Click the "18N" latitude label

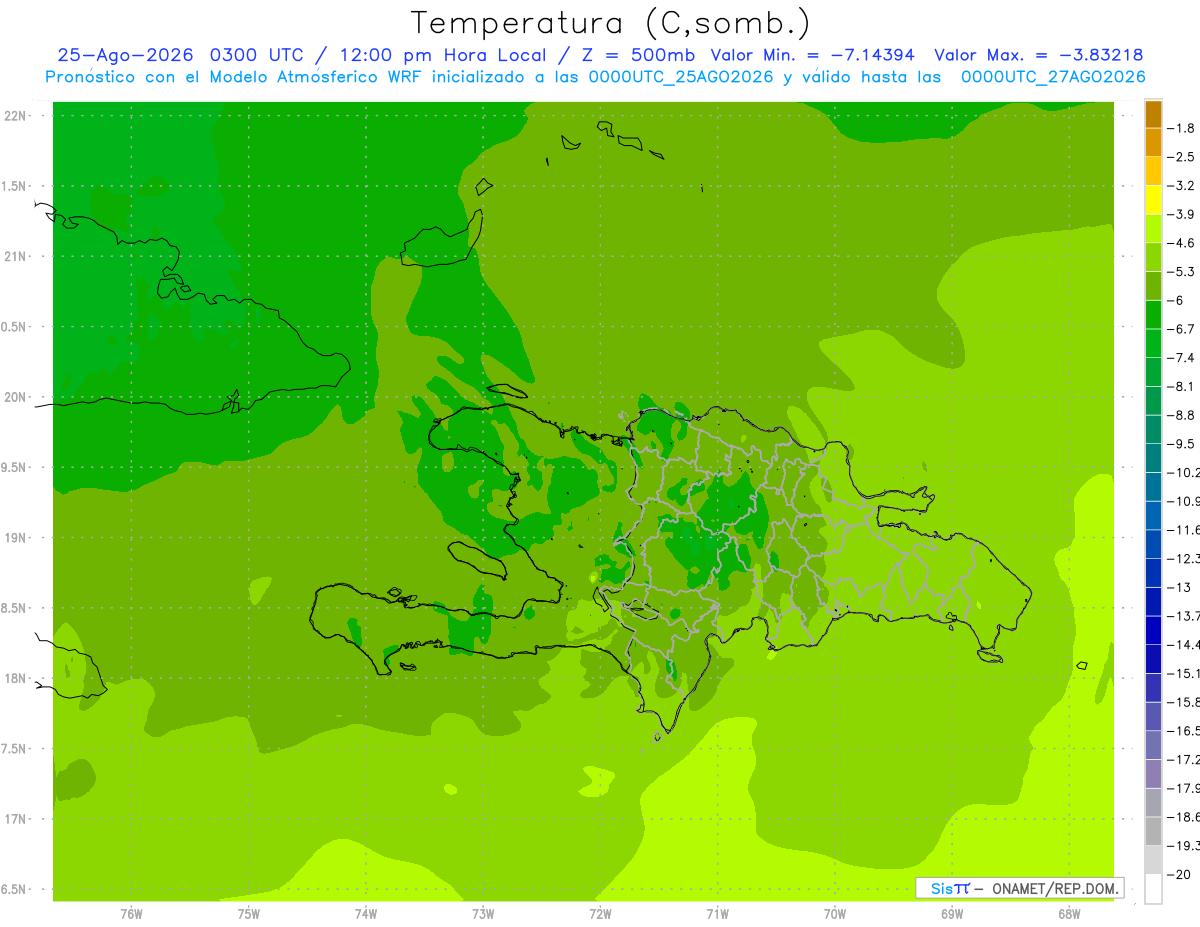tap(16, 678)
